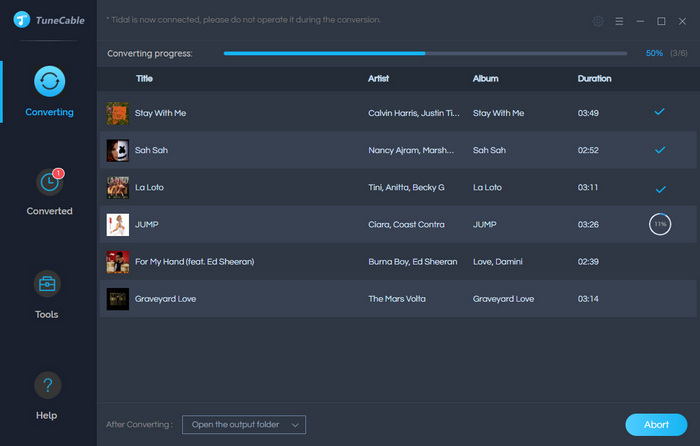700x446 pixels.
Task: Click the Tidal connected notice text
Action: pos(244,20)
